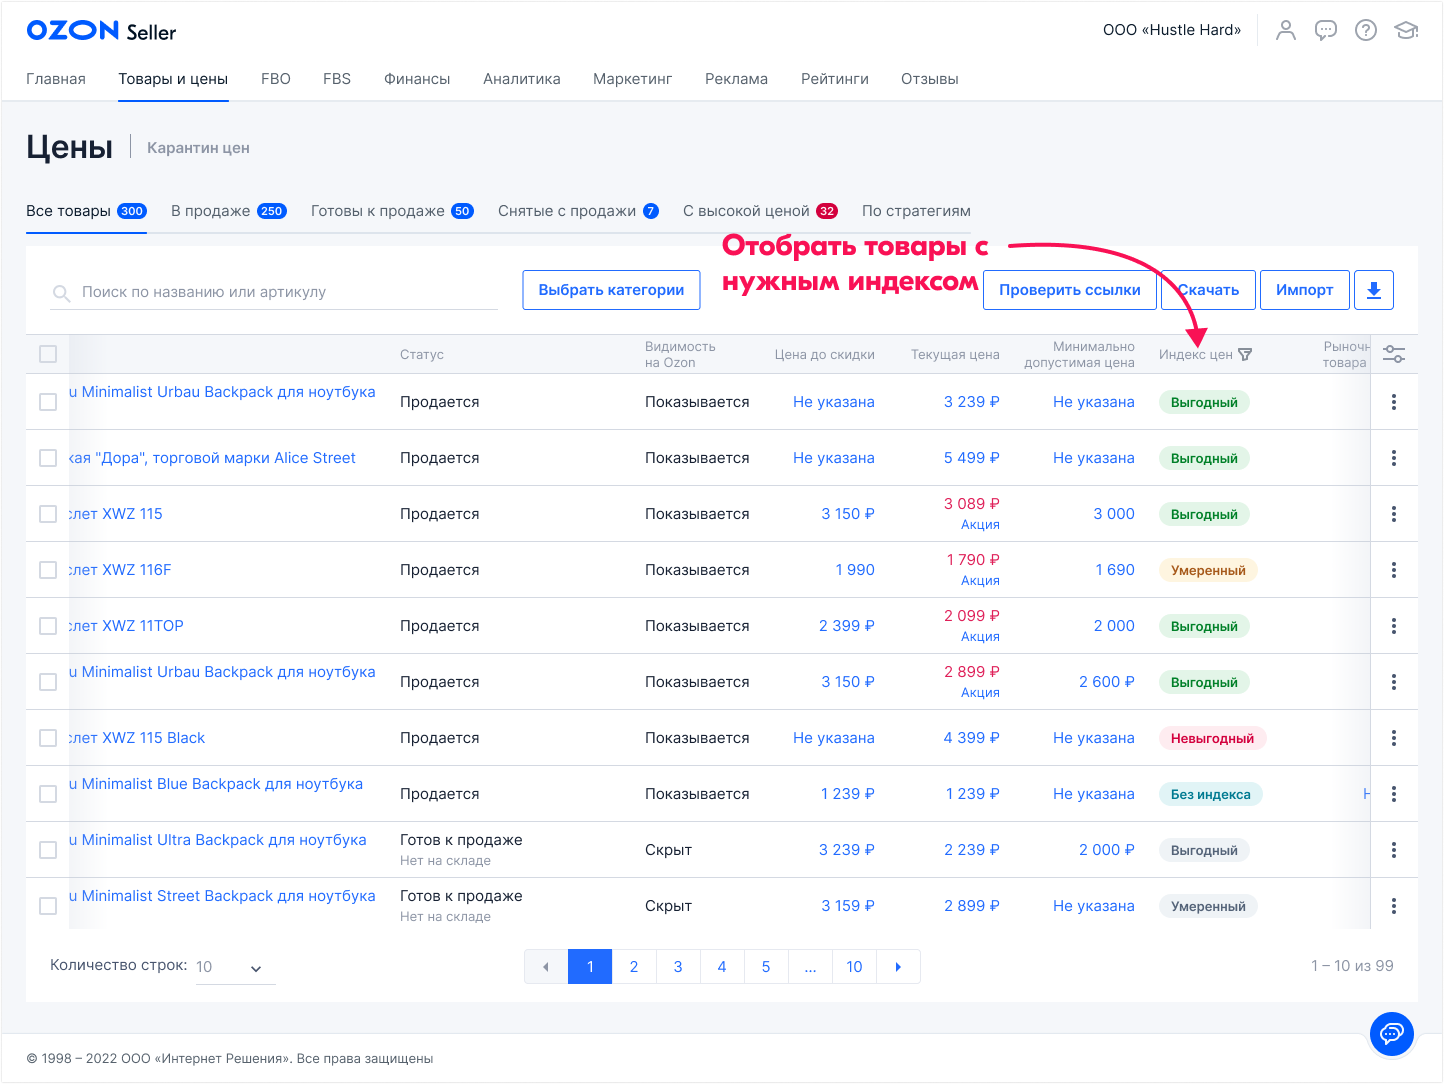Click the blue download arrow icon button
This screenshot has width=1444, height=1084.
point(1374,290)
